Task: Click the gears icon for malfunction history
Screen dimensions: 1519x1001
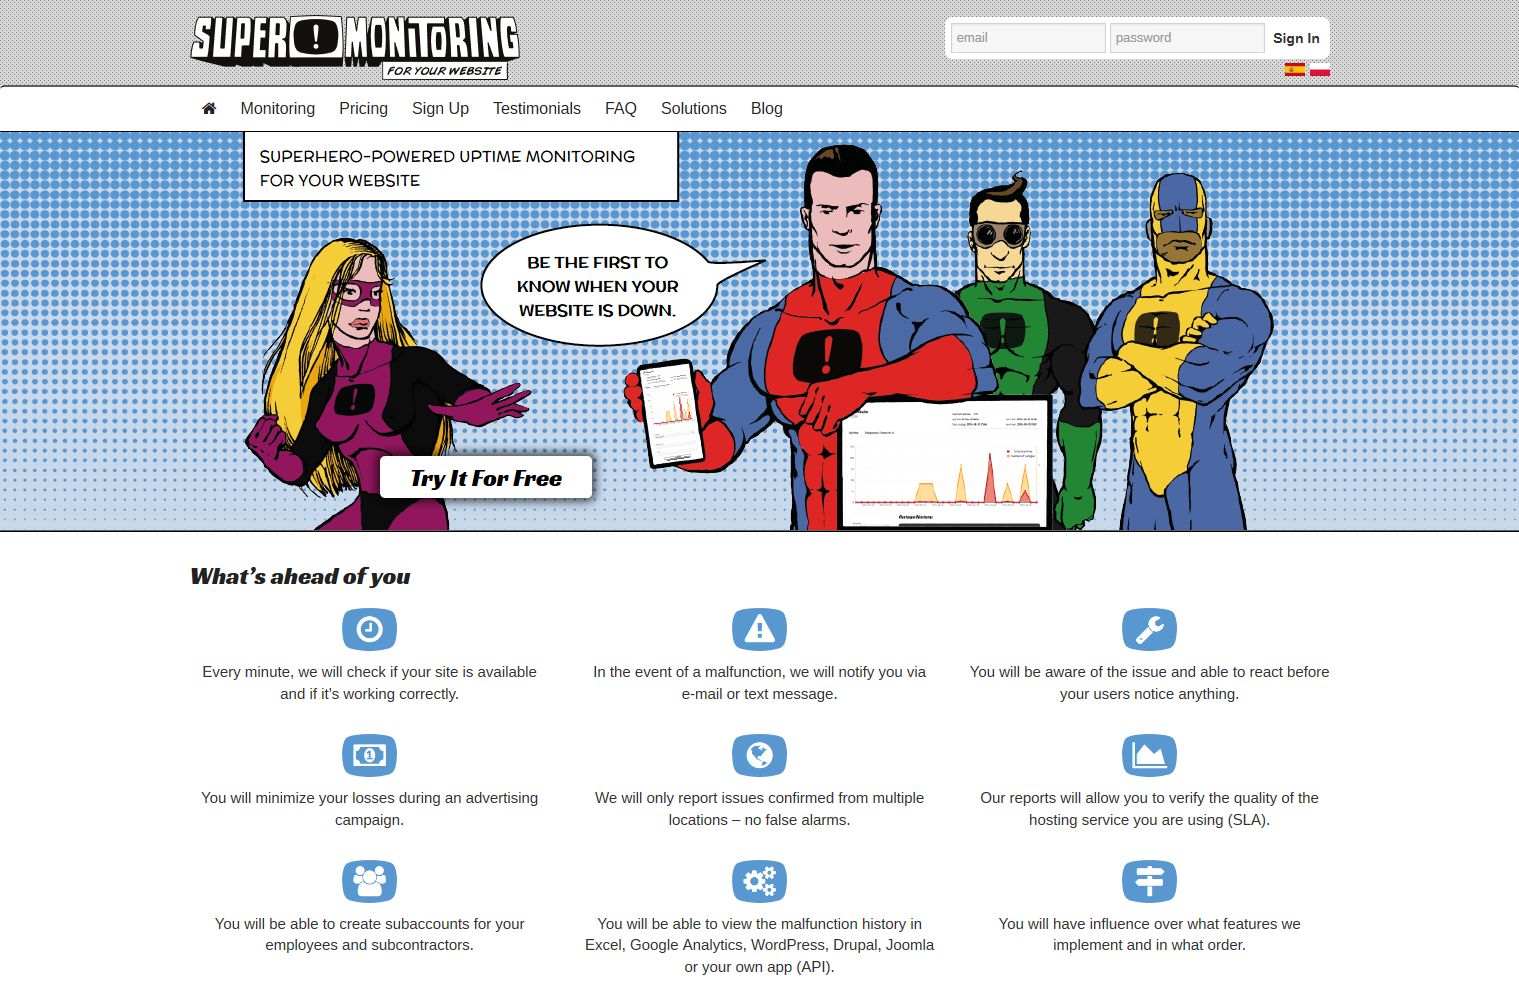Action: tap(759, 881)
